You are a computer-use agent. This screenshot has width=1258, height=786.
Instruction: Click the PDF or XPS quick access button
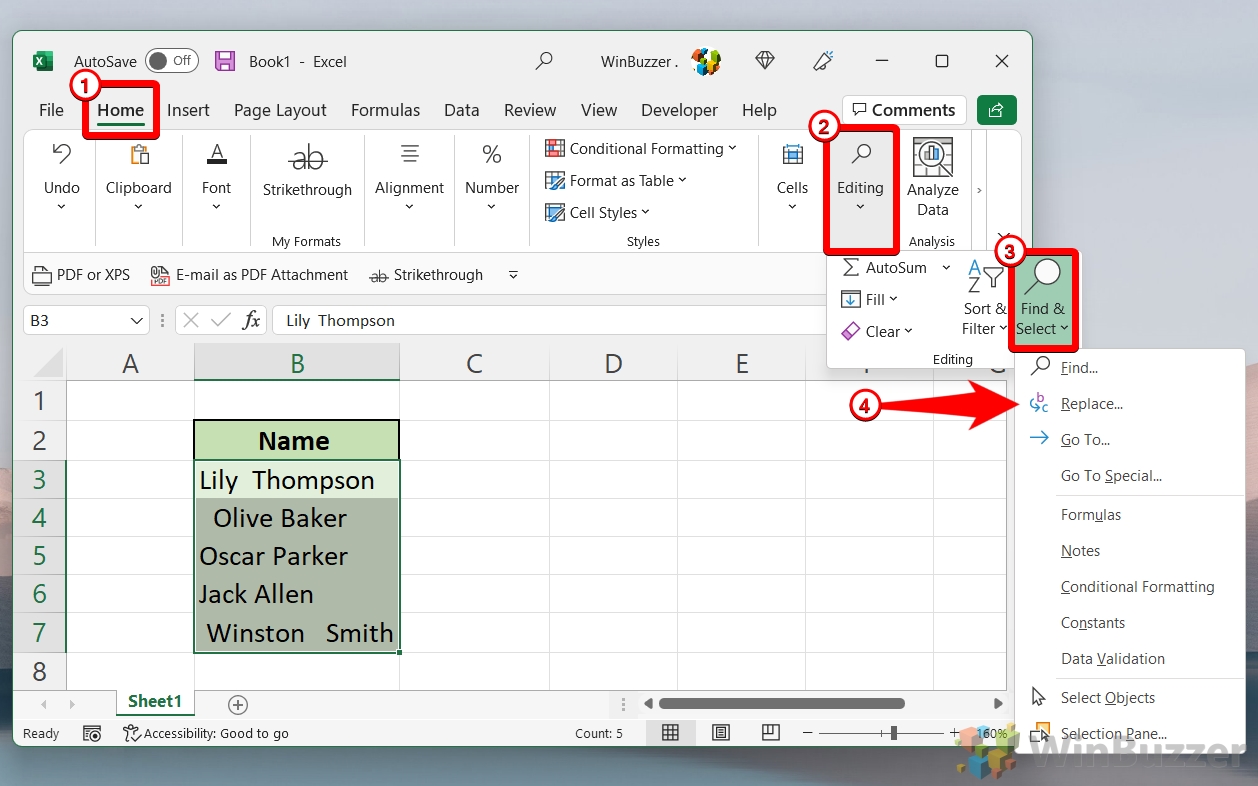[x=81, y=275]
